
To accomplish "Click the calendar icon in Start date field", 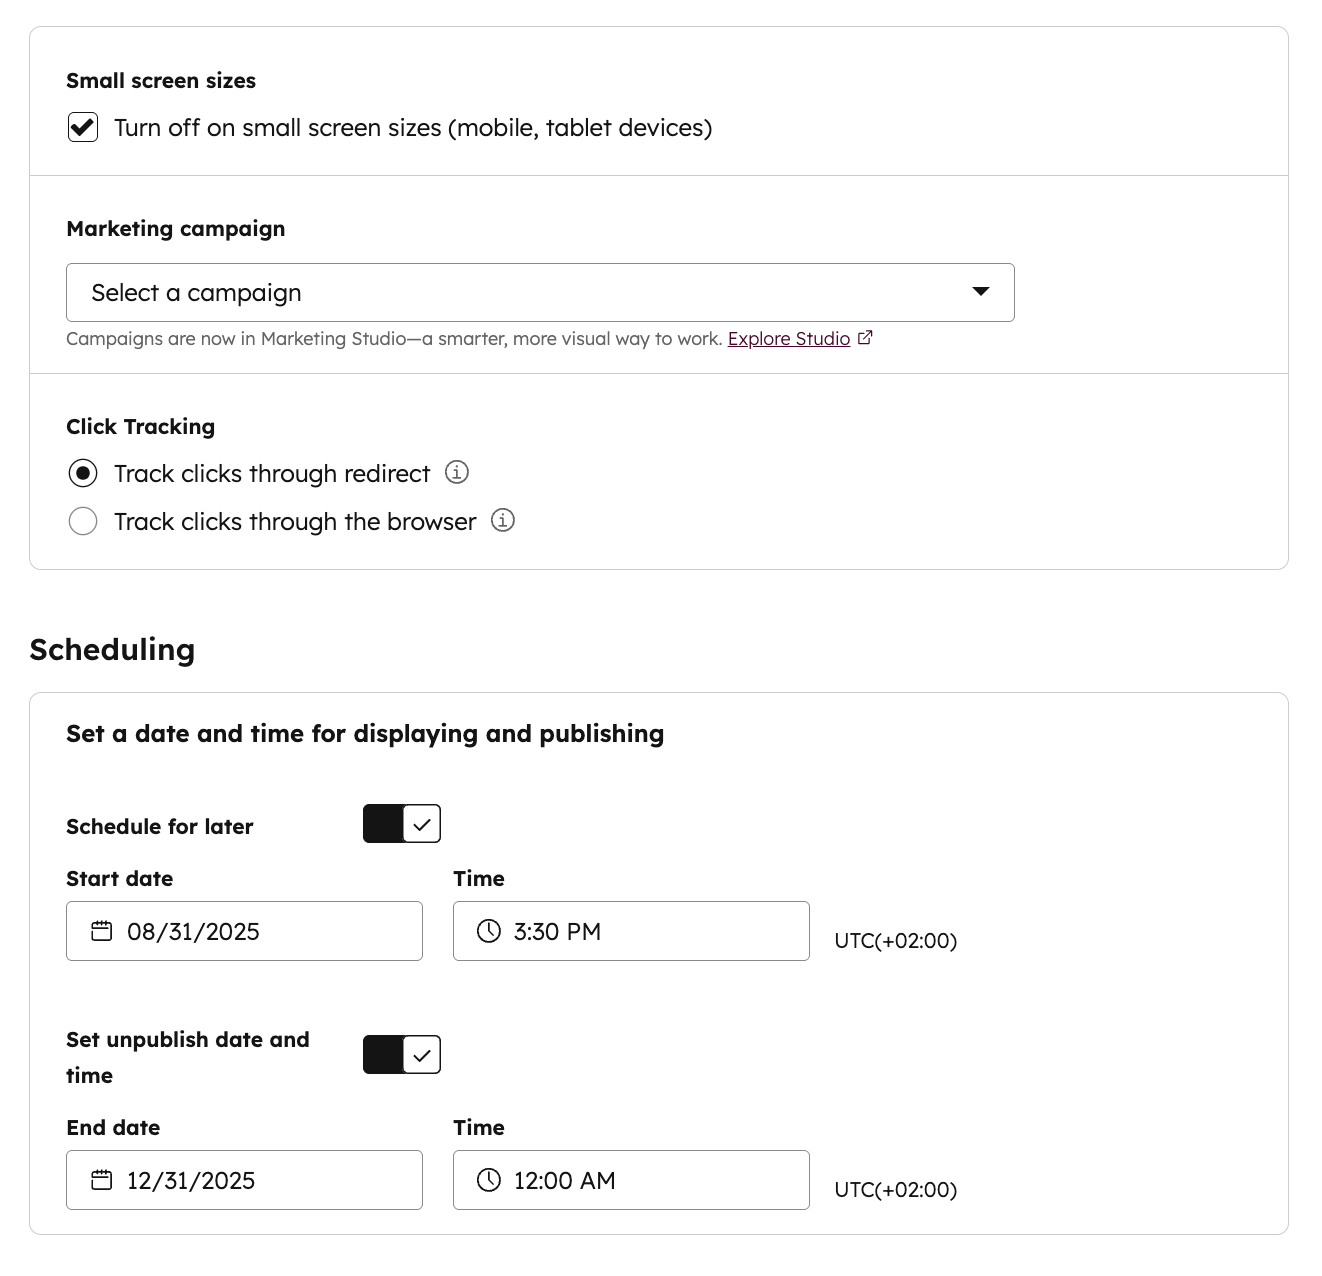I will point(101,931).
